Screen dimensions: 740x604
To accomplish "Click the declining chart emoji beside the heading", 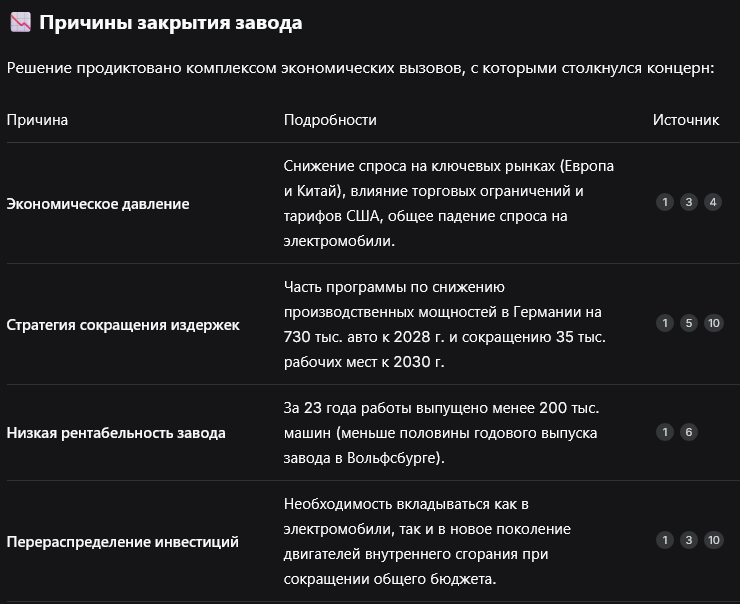I will [x=20, y=22].
